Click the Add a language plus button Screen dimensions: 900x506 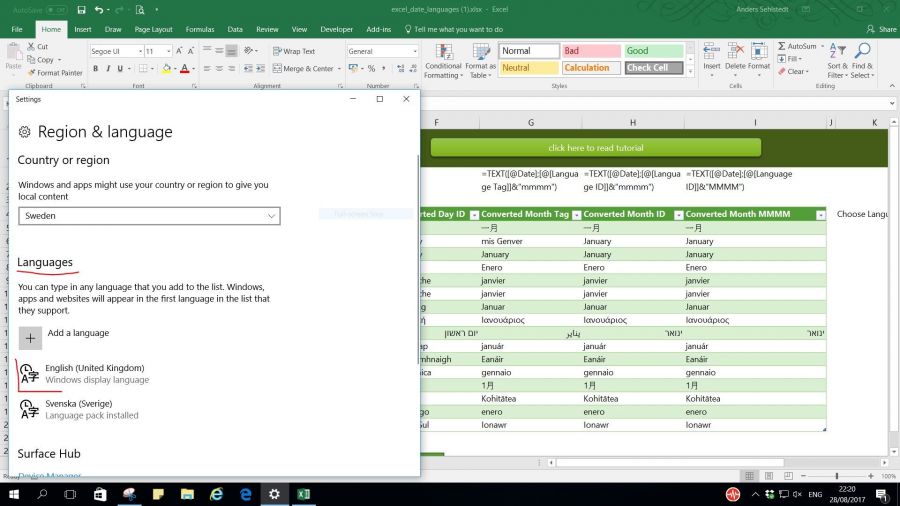(30, 338)
